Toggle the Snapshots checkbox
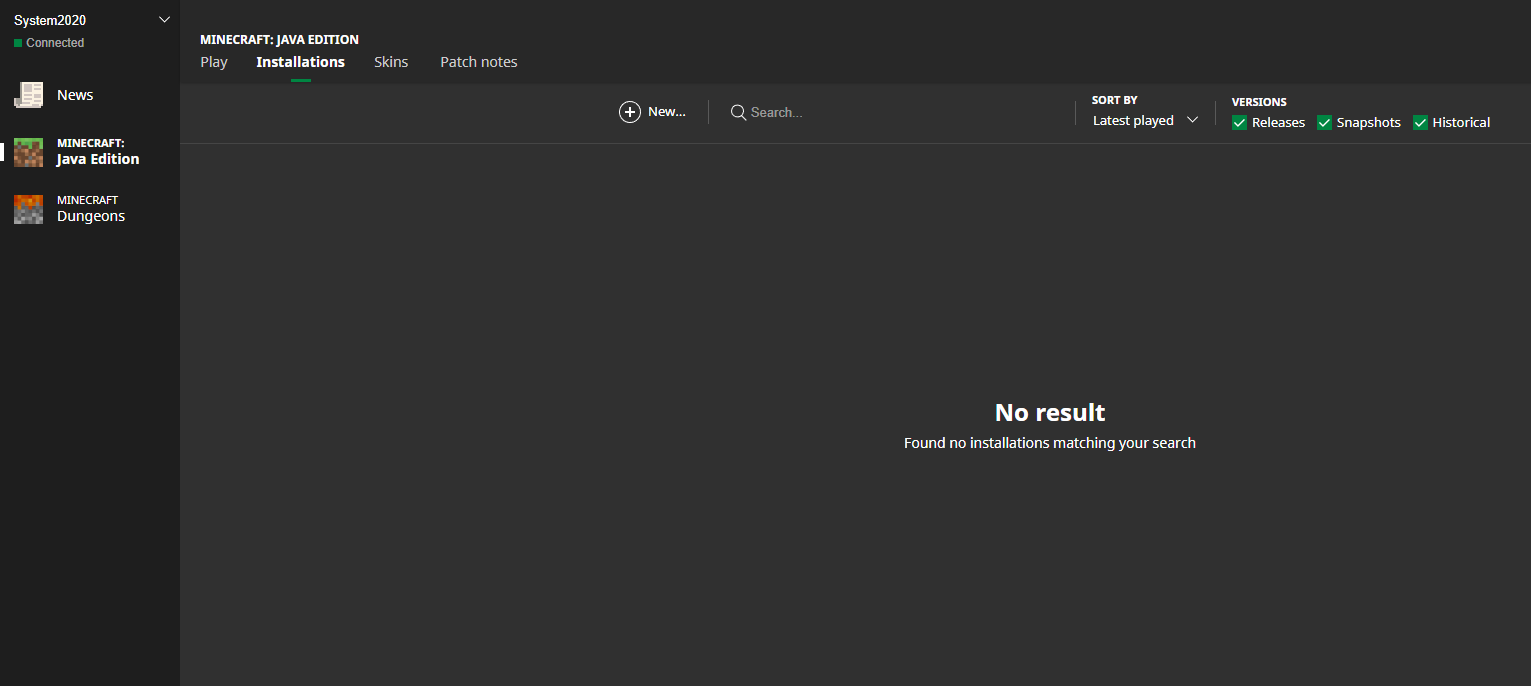 tap(1325, 122)
